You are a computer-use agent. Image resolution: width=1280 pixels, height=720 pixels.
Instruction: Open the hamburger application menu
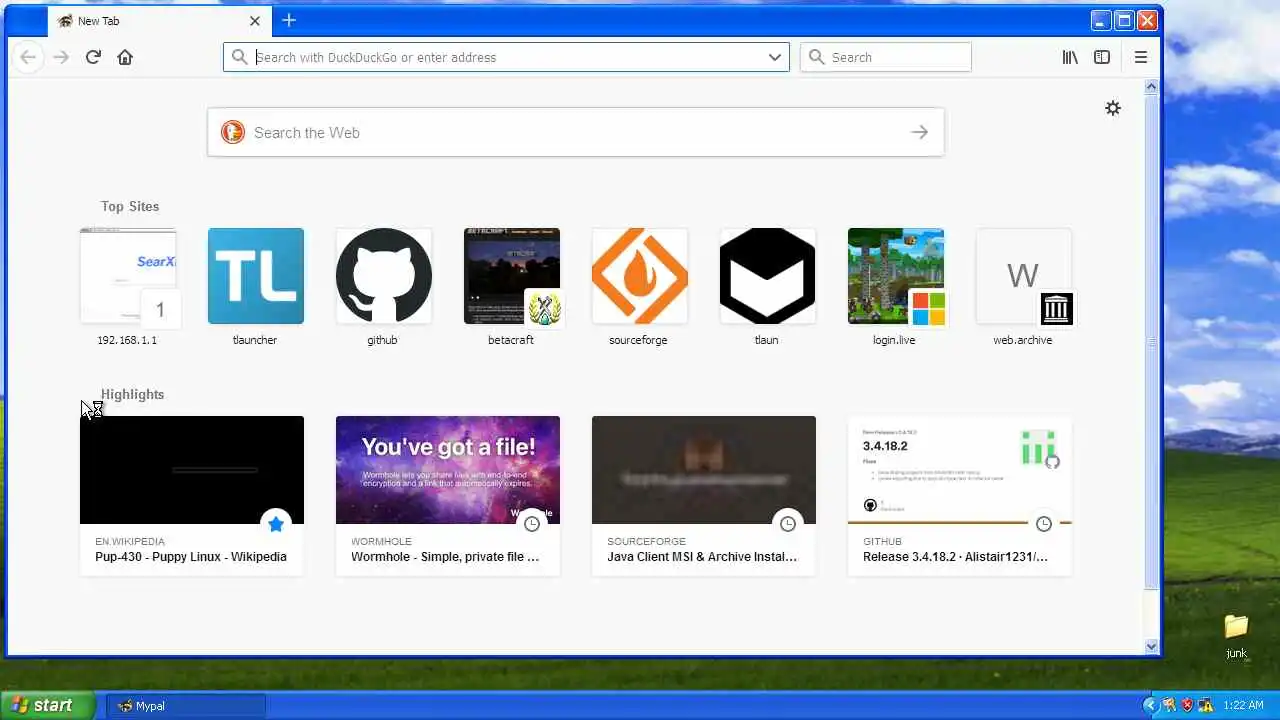[1140, 57]
